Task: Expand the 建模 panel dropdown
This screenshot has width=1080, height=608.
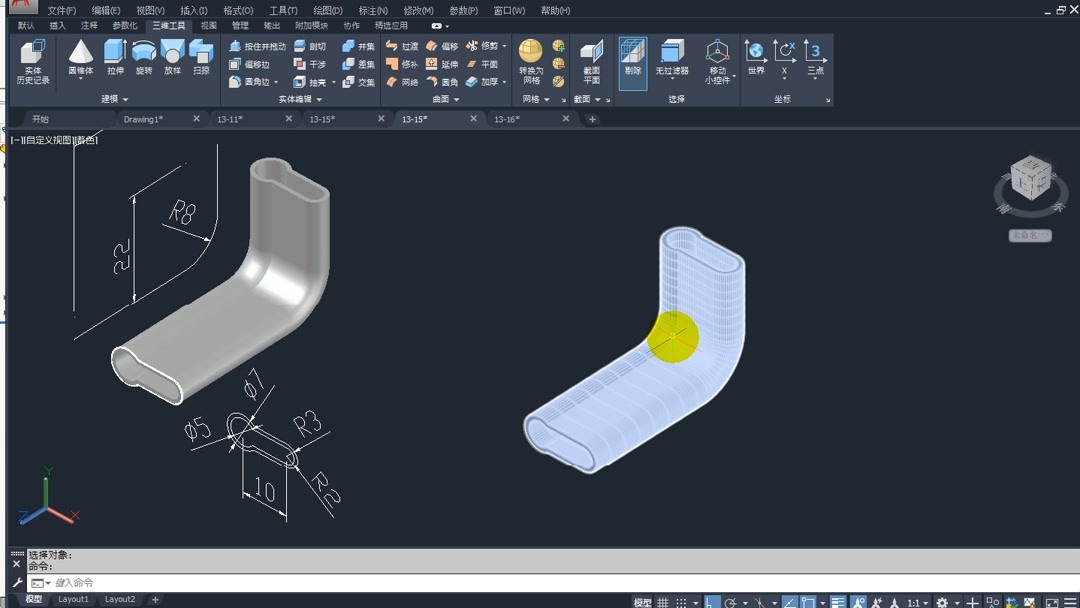Action: point(126,98)
